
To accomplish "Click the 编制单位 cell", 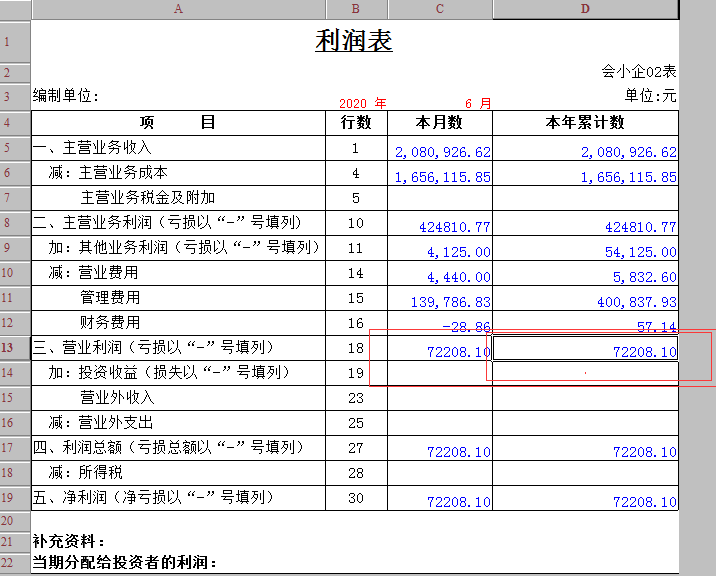I will tap(66, 95).
